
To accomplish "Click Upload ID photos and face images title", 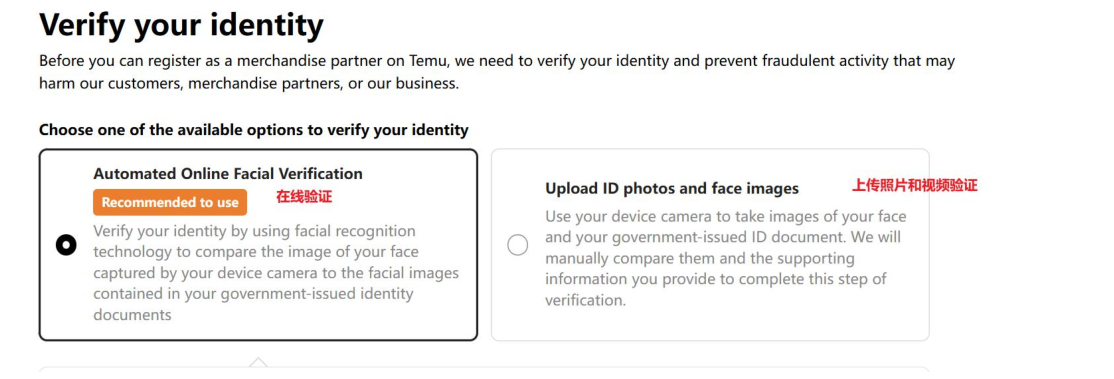I will pos(672,188).
